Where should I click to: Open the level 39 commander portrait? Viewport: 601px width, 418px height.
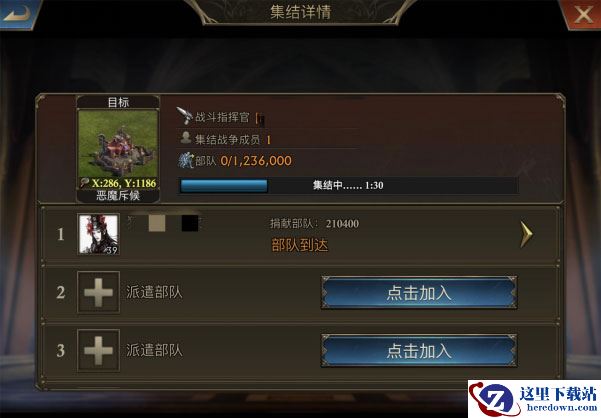(99, 234)
